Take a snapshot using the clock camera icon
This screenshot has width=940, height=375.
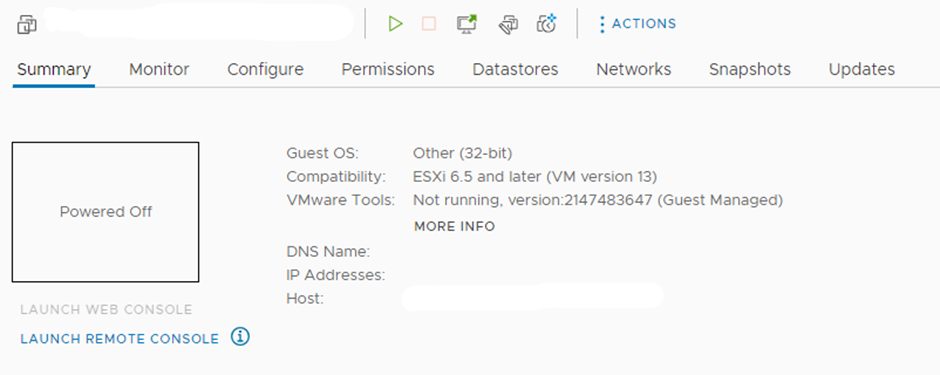(x=547, y=24)
